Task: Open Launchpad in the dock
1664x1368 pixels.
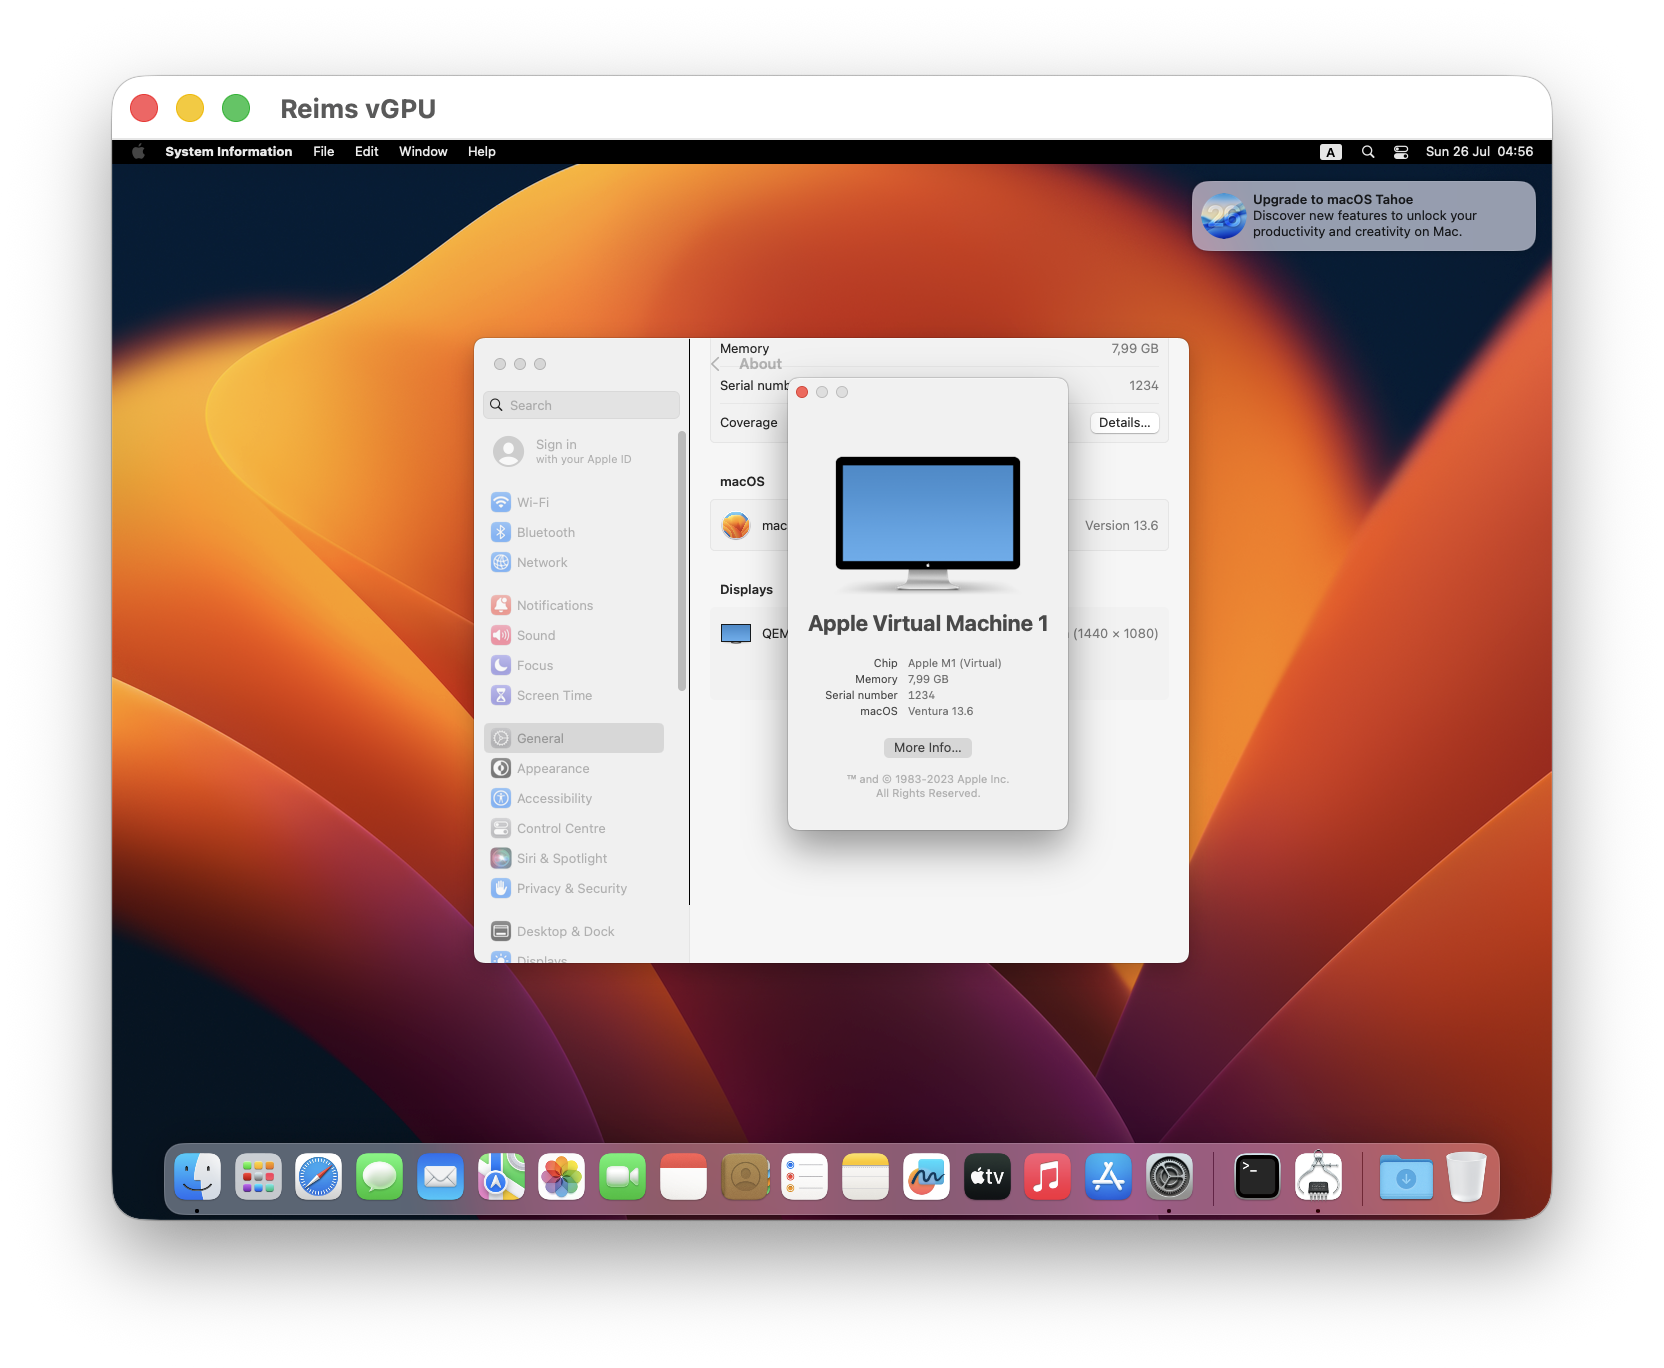Action: (258, 1177)
